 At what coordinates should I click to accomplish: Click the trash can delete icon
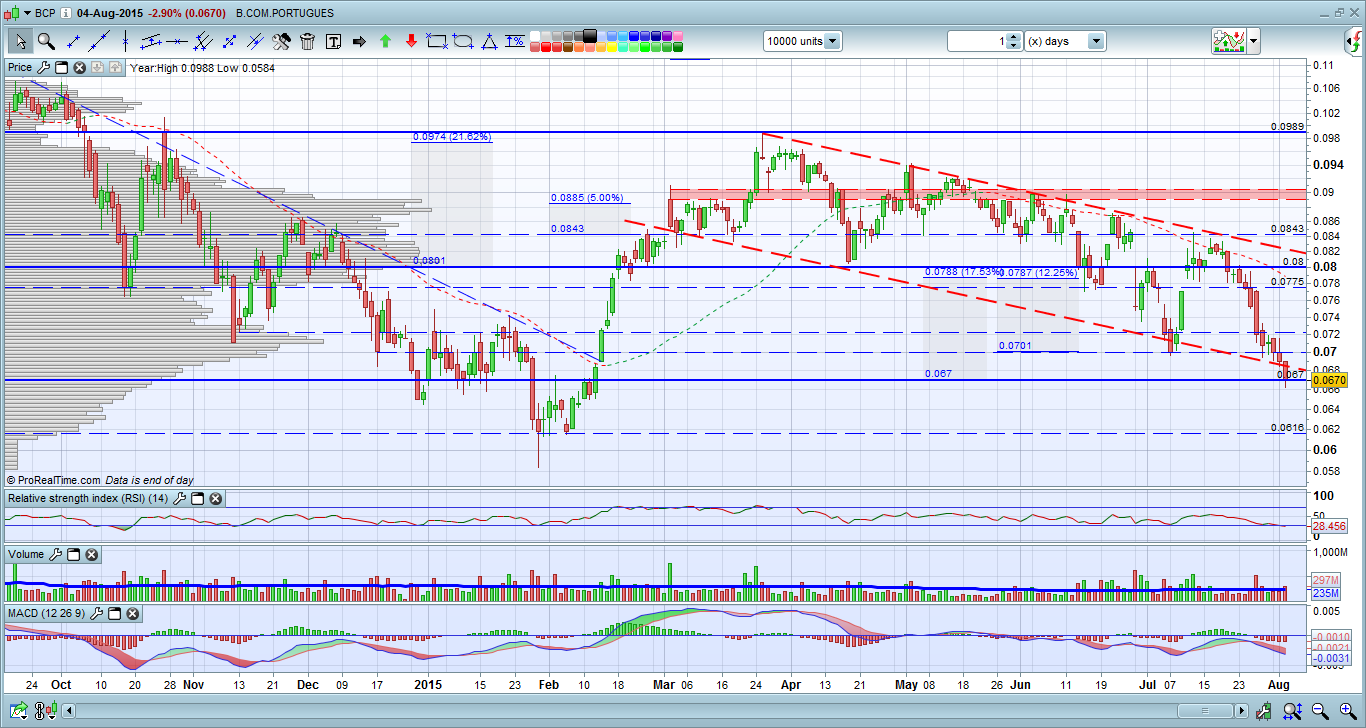[307, 41]
